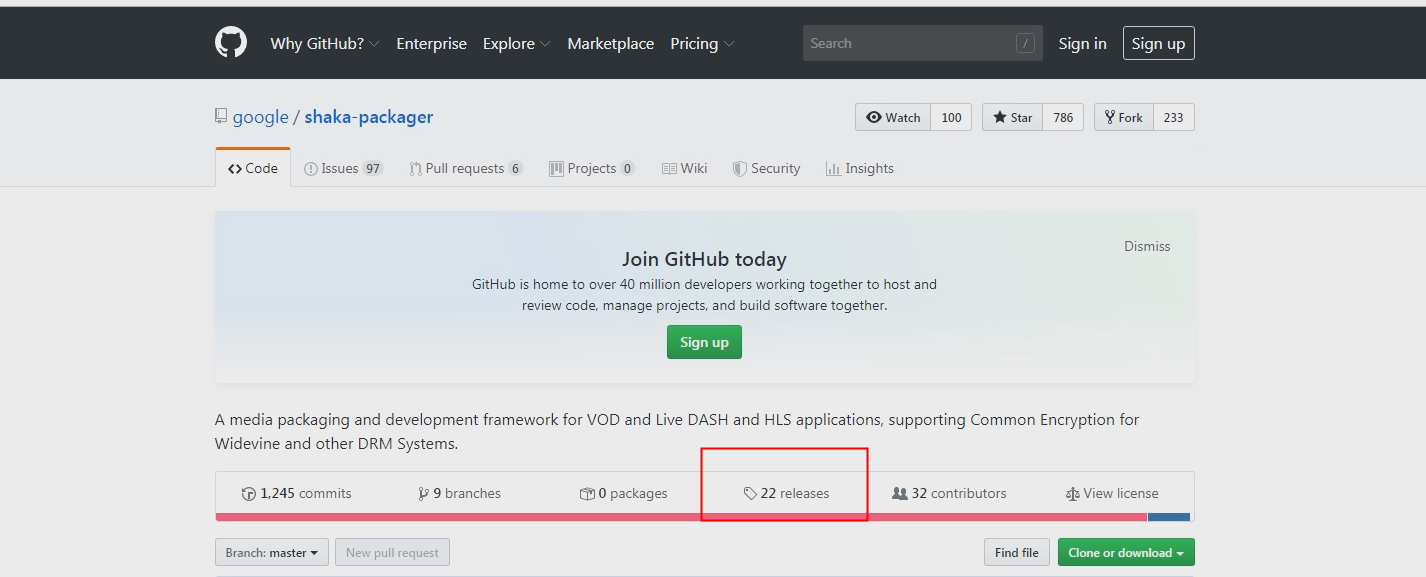Click the header Sign up button
The height and width of the screenshot is (577, 1426).
pos(1158,43)
